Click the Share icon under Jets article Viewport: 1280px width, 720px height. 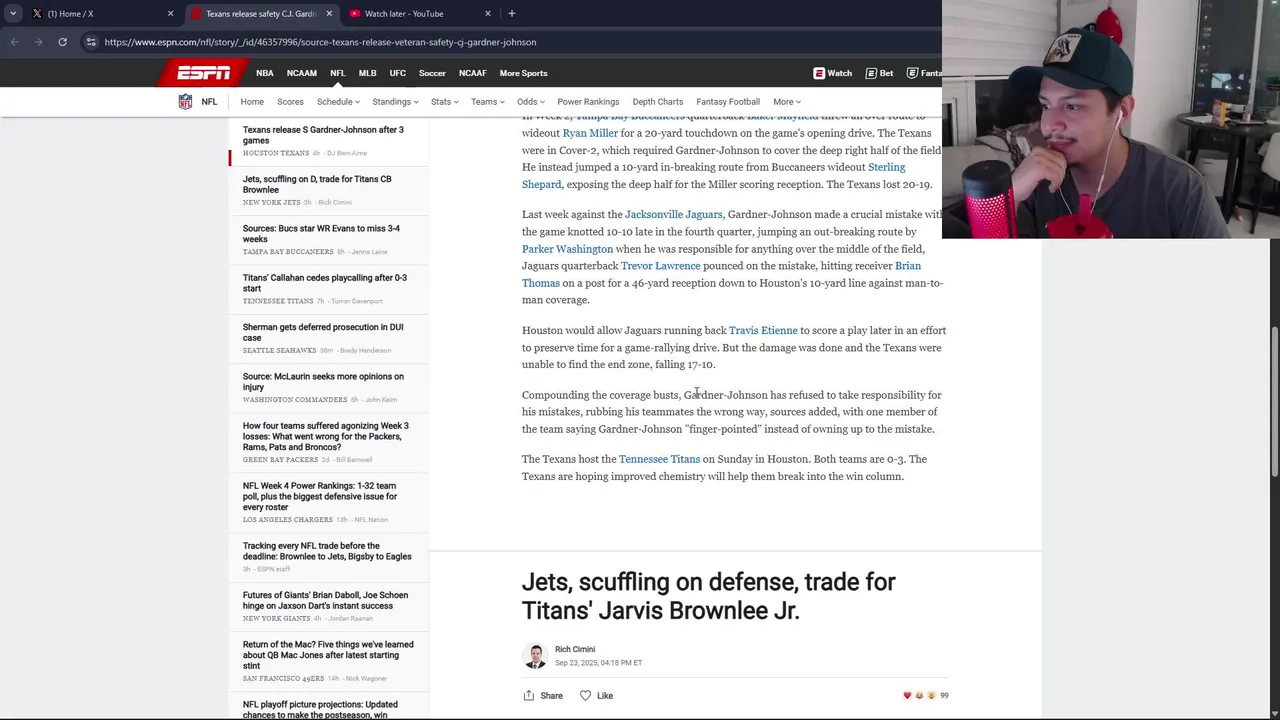(543, 695)
